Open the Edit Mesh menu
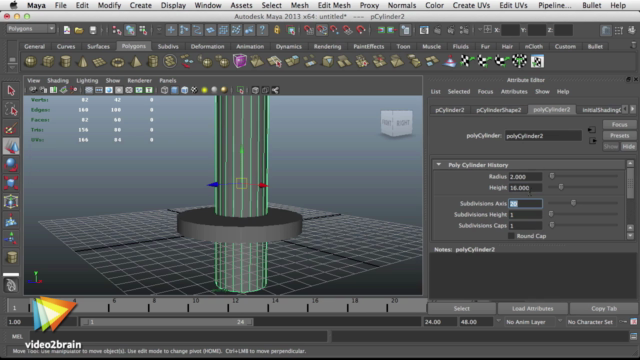640x360 pixels. point(334,5)
